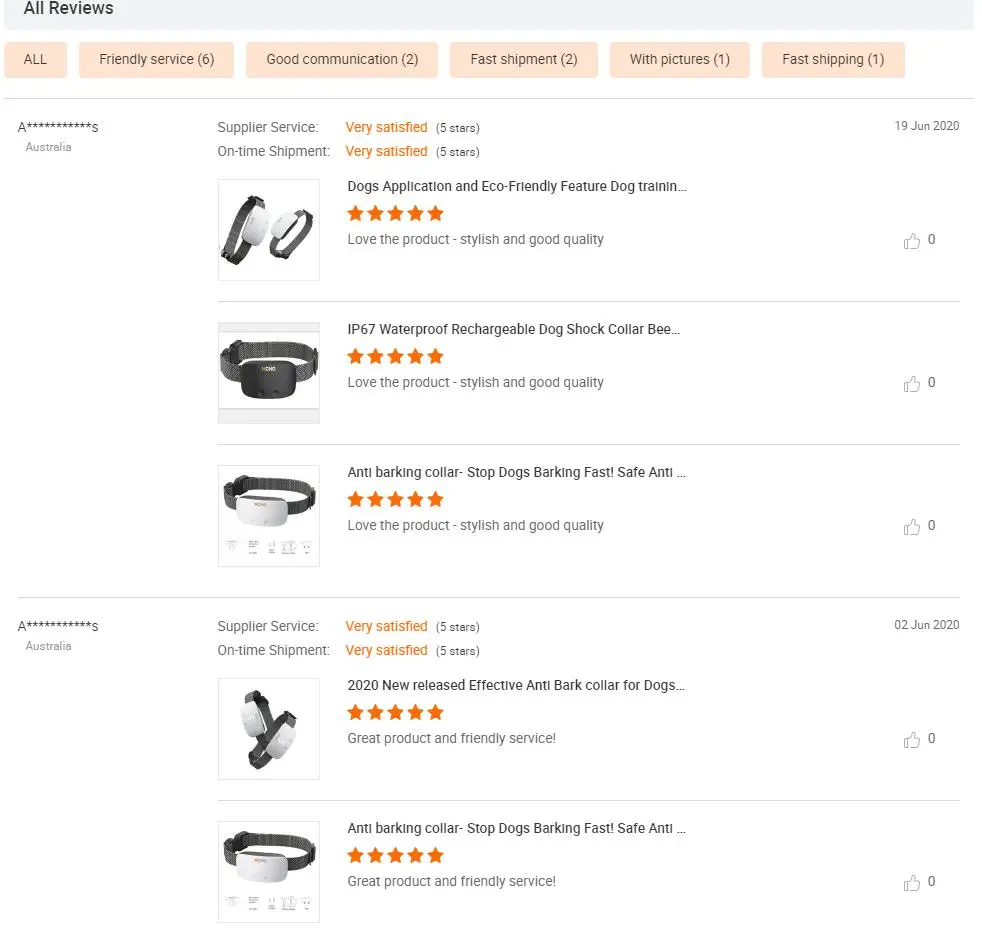This screenshot has height=928, width=982.
Task: Click the two white collars product thumbnail
Action: pos(269,230)
